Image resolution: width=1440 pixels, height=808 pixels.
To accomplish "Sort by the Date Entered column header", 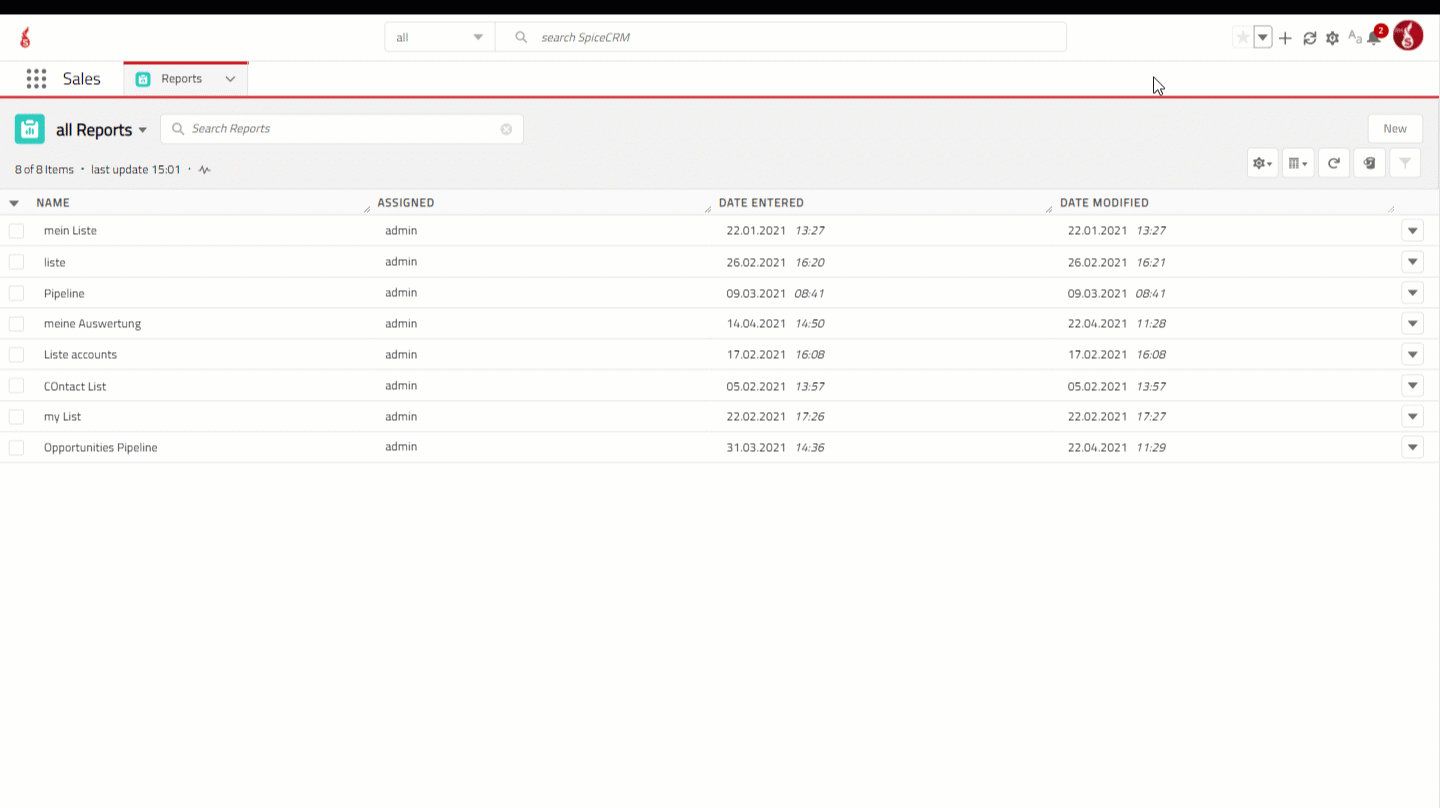I will click(x=761, y=203).
